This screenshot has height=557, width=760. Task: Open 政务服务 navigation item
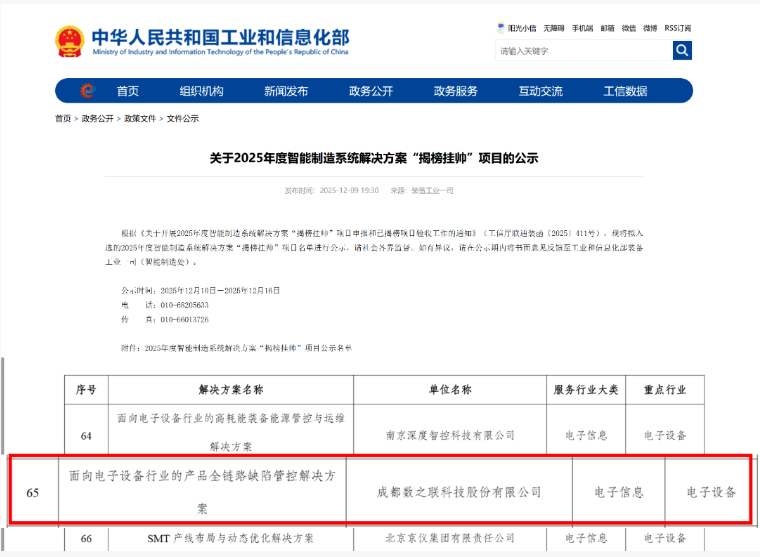[x=455, y=91]
